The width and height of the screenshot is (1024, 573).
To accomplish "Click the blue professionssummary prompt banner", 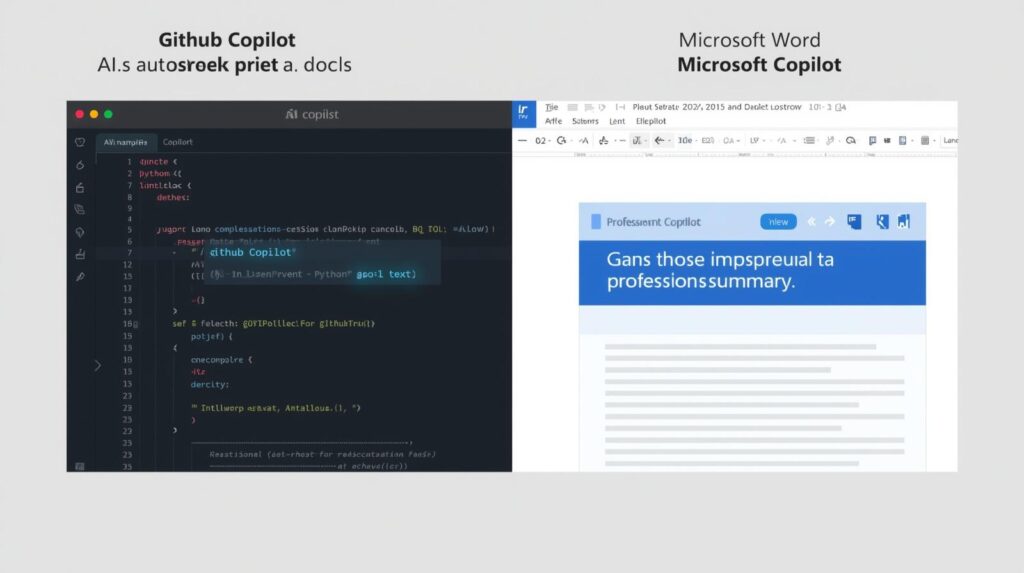I will (x=752, y=272).
